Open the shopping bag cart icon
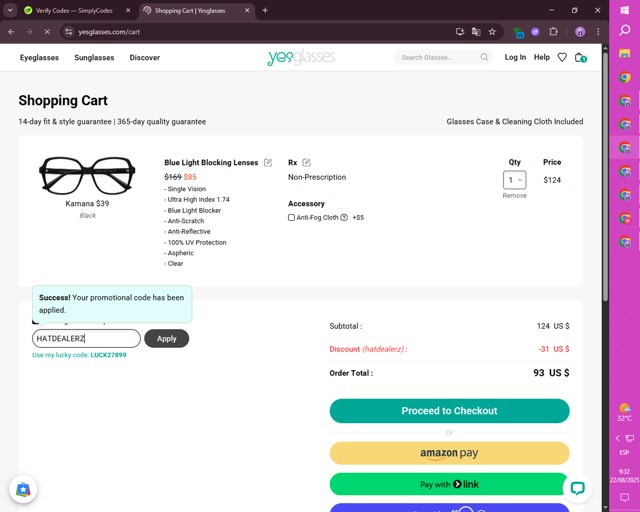 click(x=580, y=58)
